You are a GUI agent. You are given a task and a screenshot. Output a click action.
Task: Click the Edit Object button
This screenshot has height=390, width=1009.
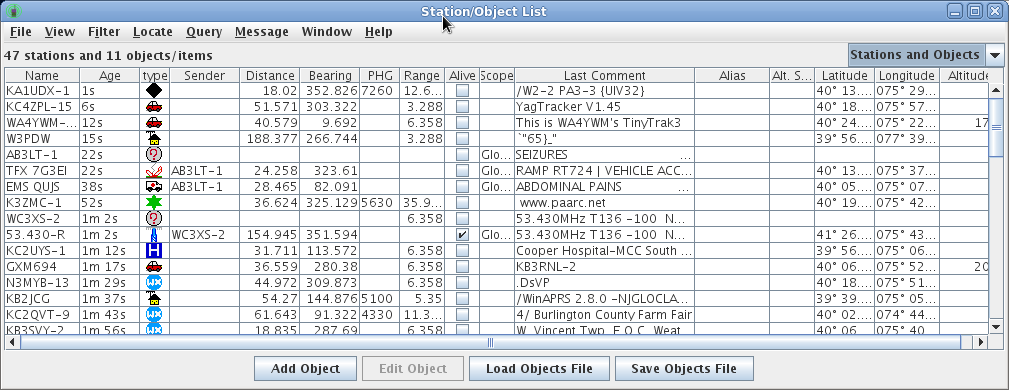(412, 369)
